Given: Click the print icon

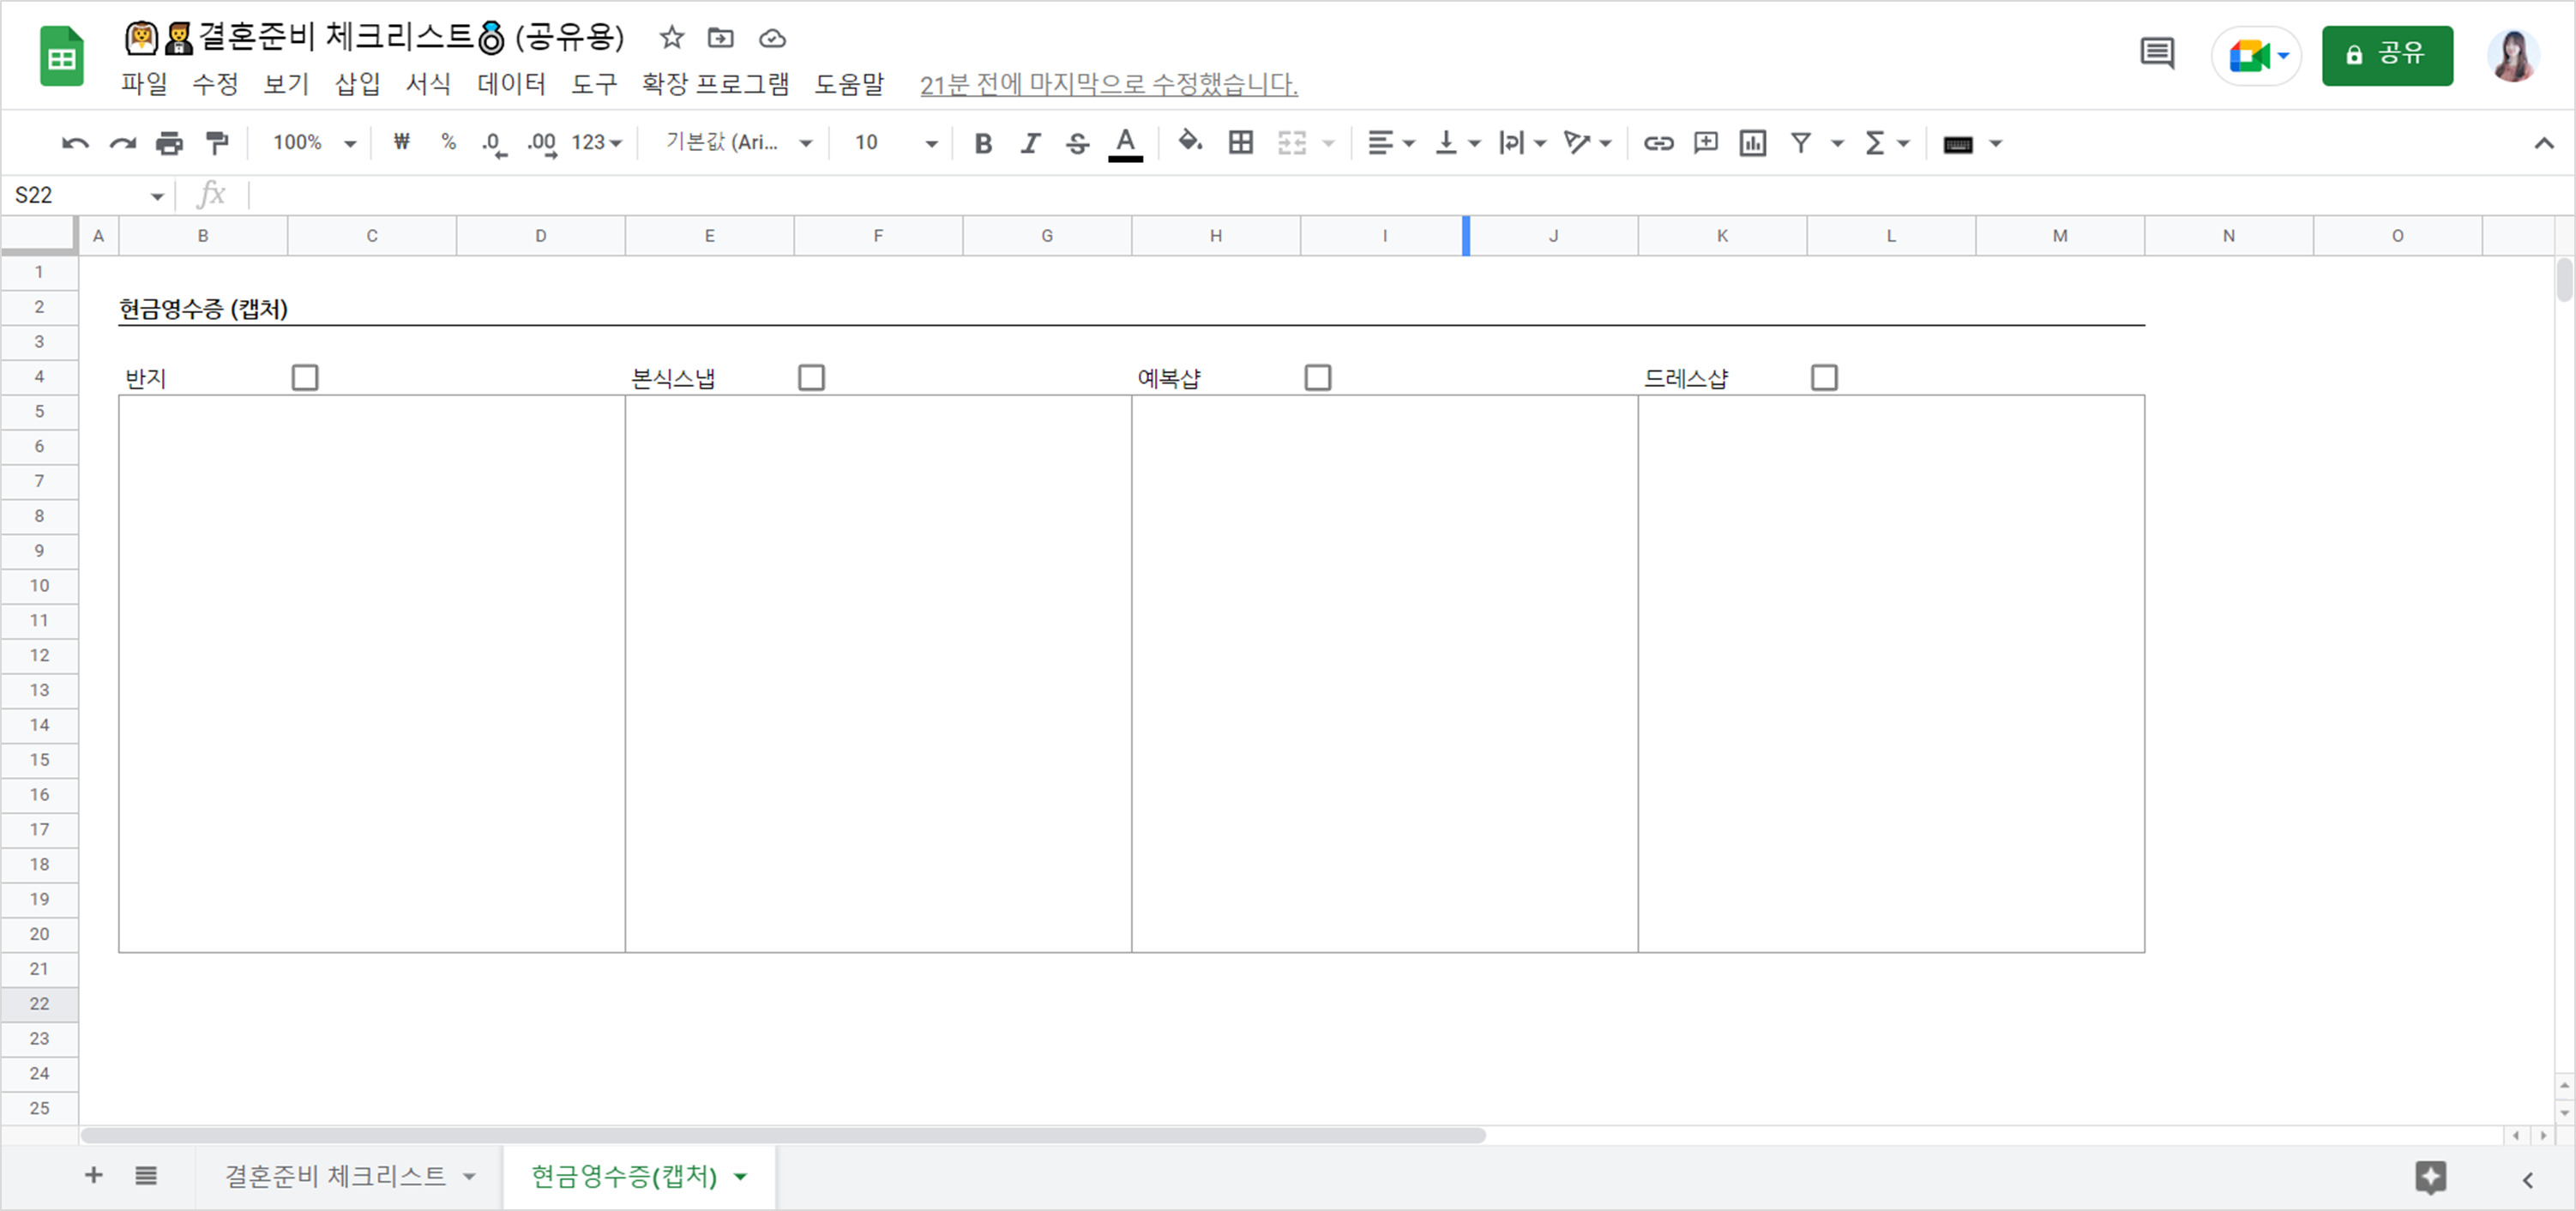Looking at the screenshot, I should pyautogui.click(x=169, y=143).
